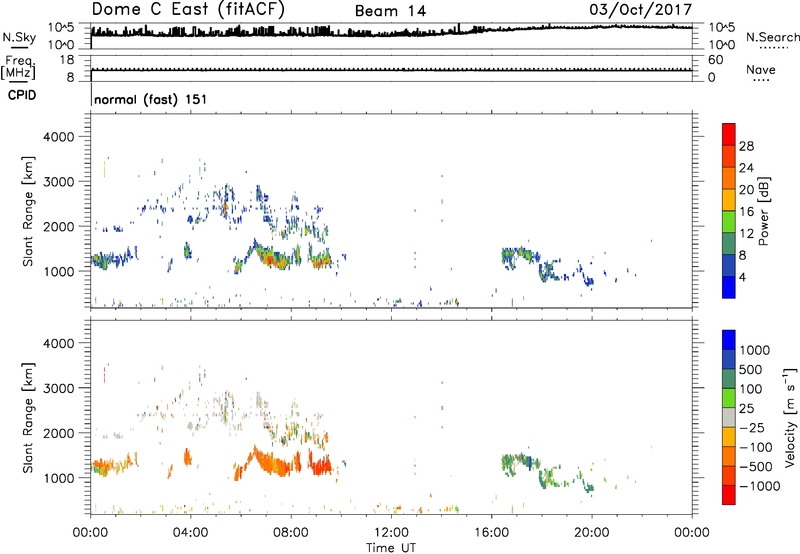Click the '04:00' time axis label

[x=190, y=533]
